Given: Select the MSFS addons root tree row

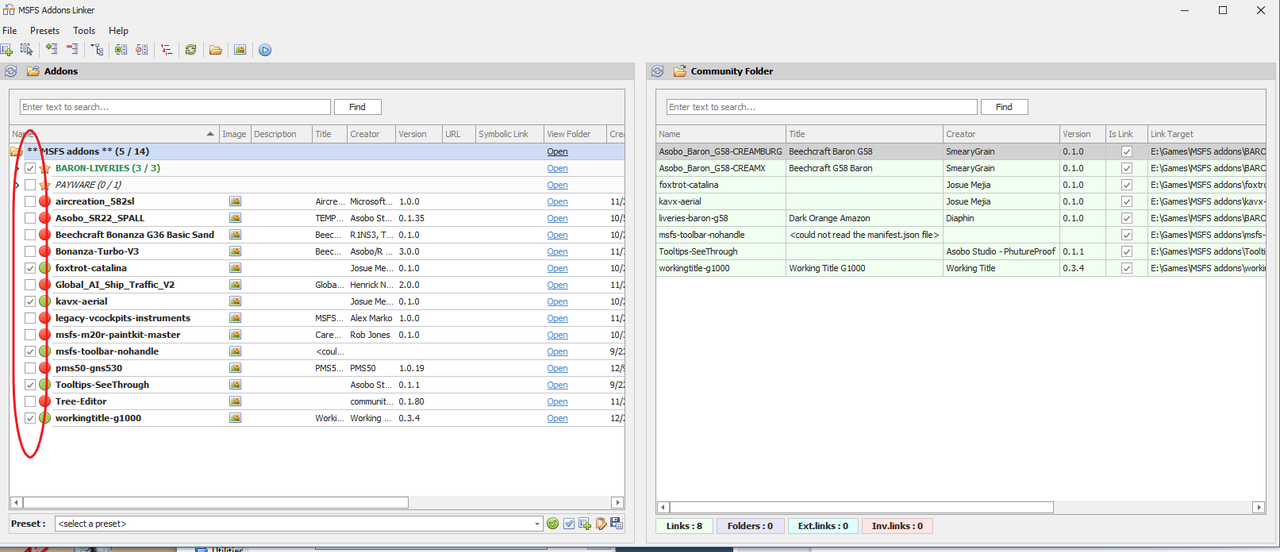Looking at the screenshot, I should click(x=317, y=151).
